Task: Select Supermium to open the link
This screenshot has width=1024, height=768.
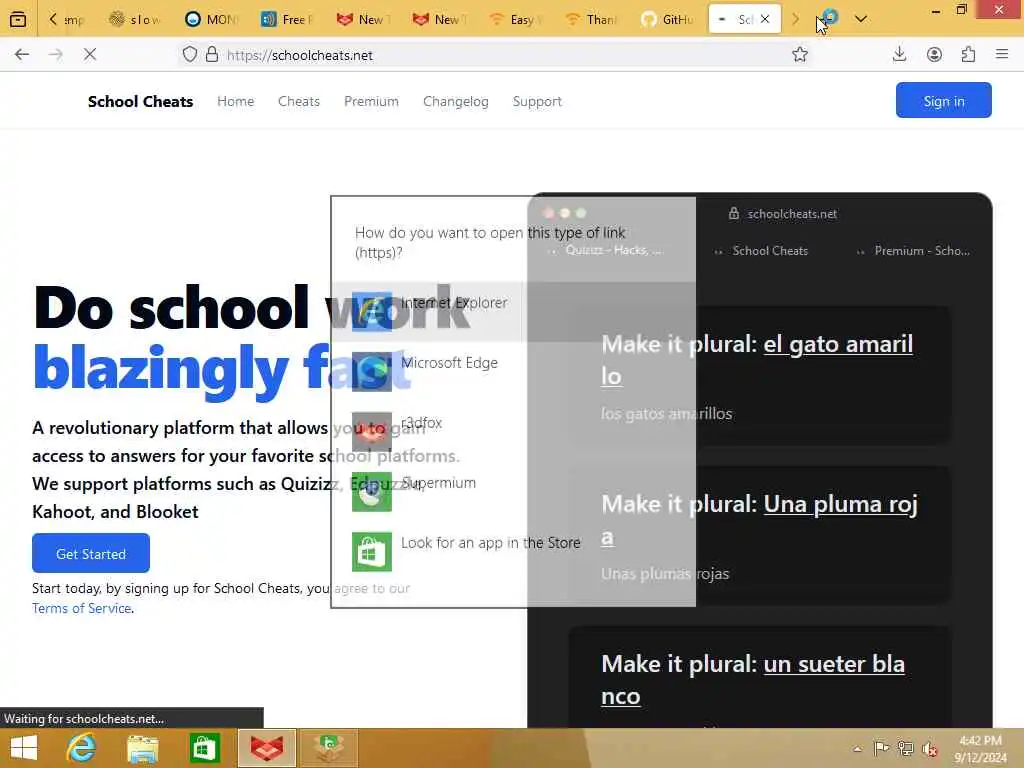Action: tap(513, 492)
